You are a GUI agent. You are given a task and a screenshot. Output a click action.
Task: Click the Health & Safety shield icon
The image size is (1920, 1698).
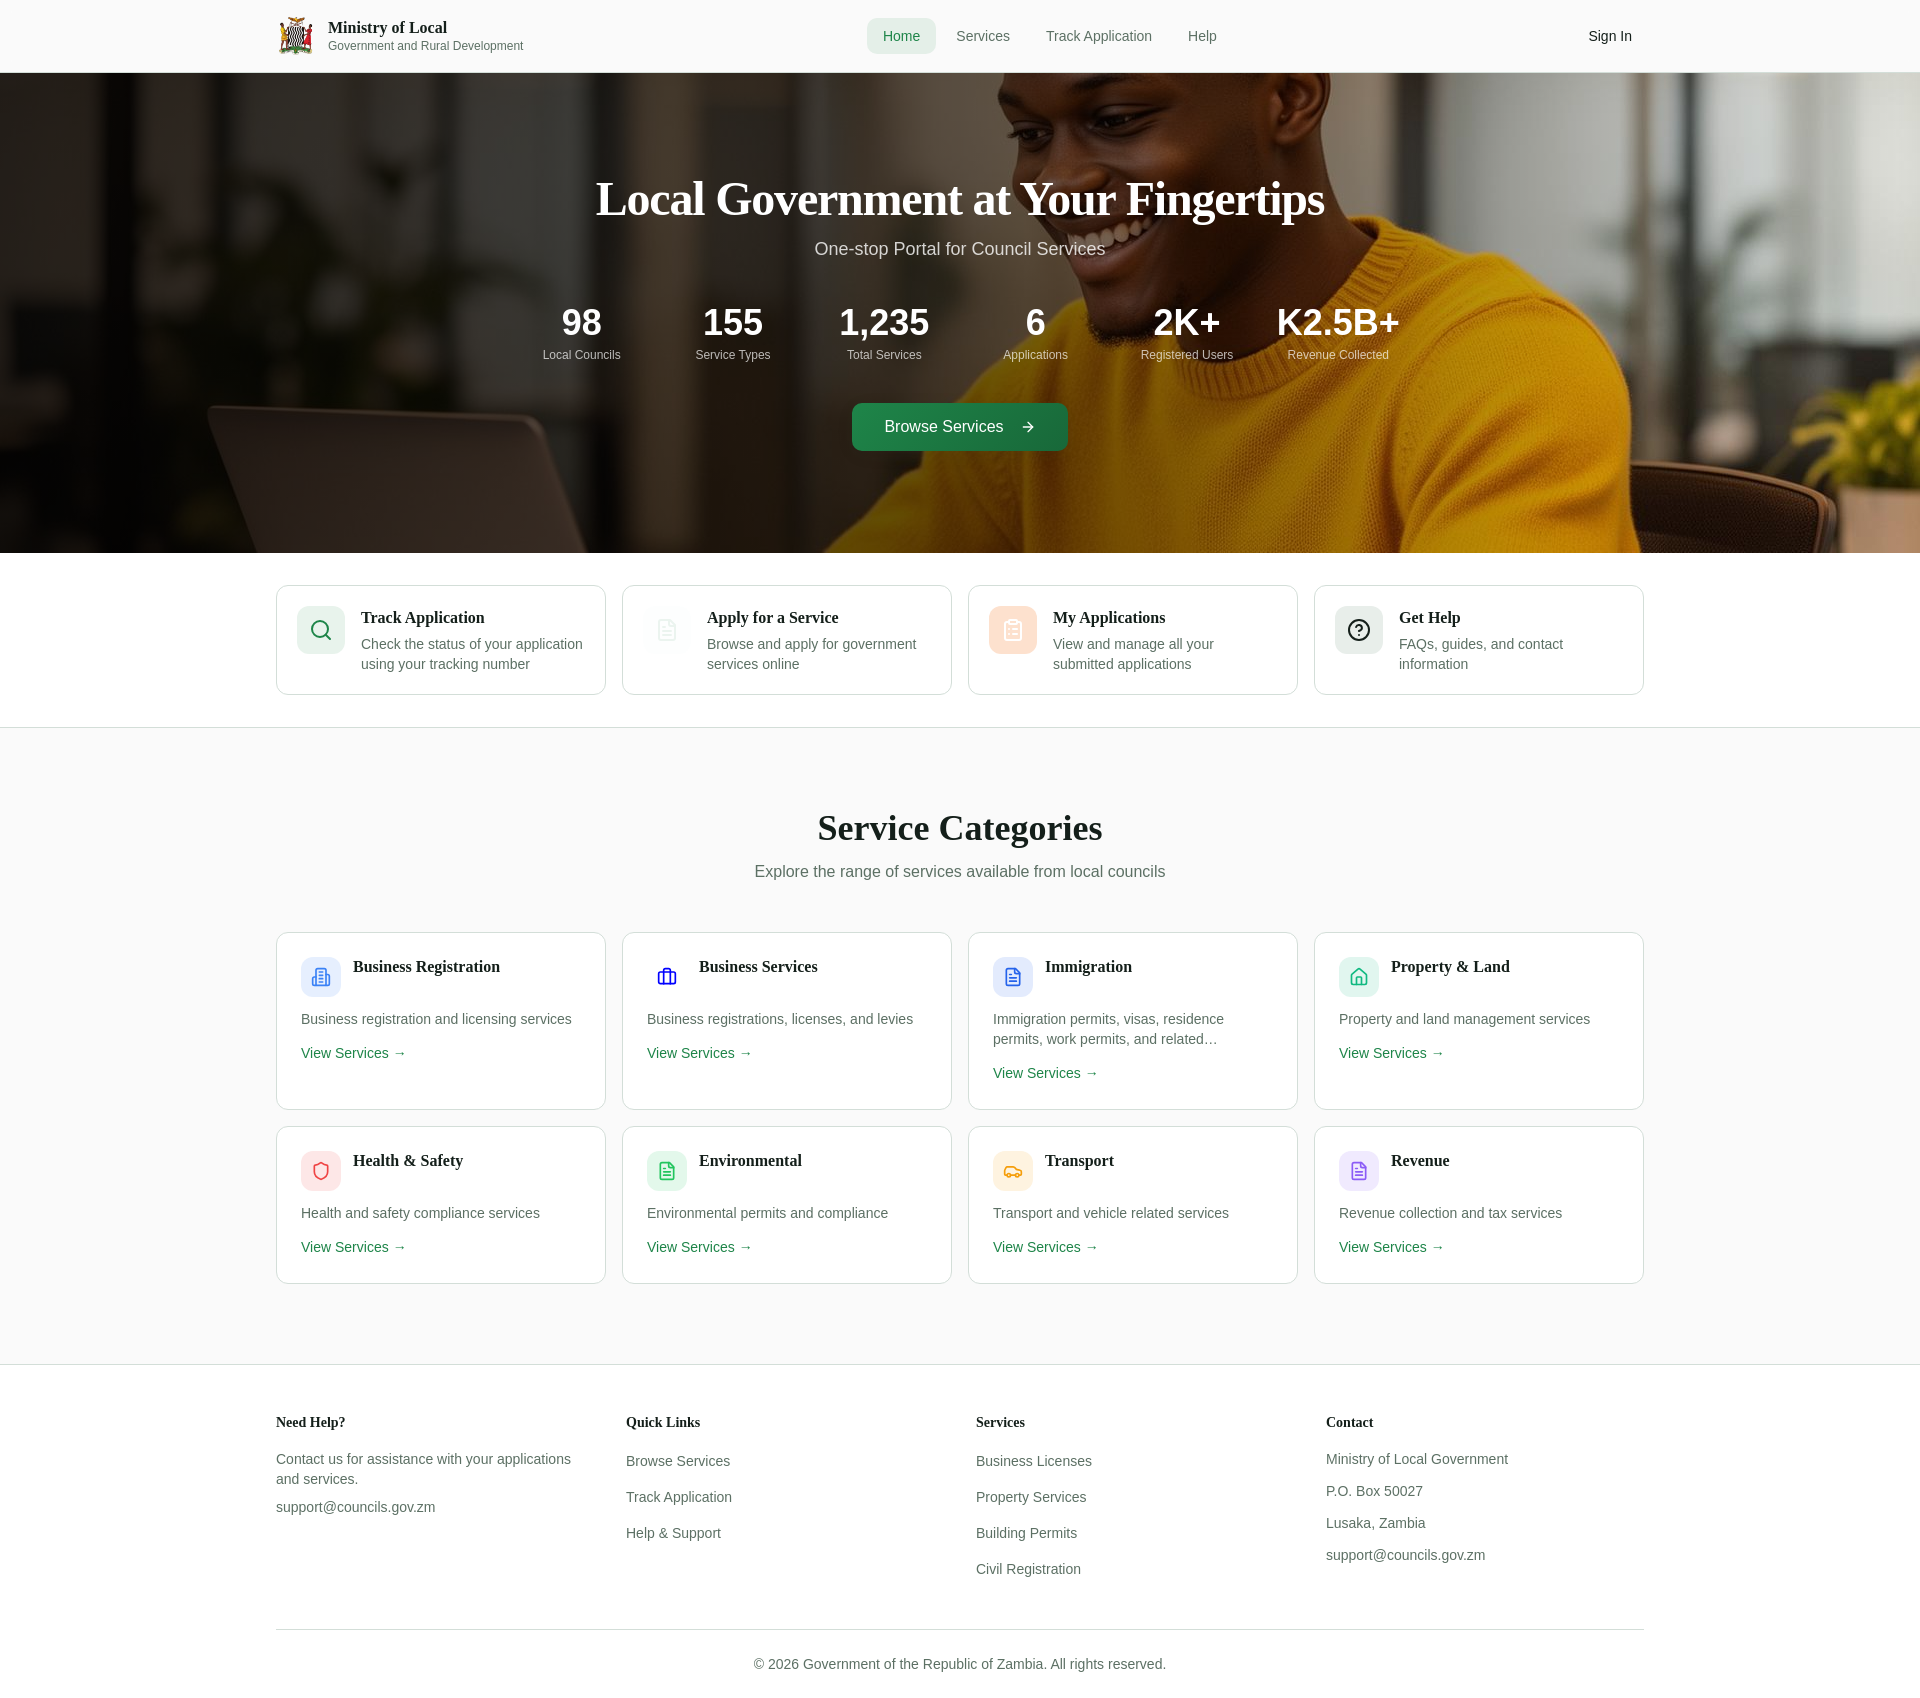[321, 1171]
